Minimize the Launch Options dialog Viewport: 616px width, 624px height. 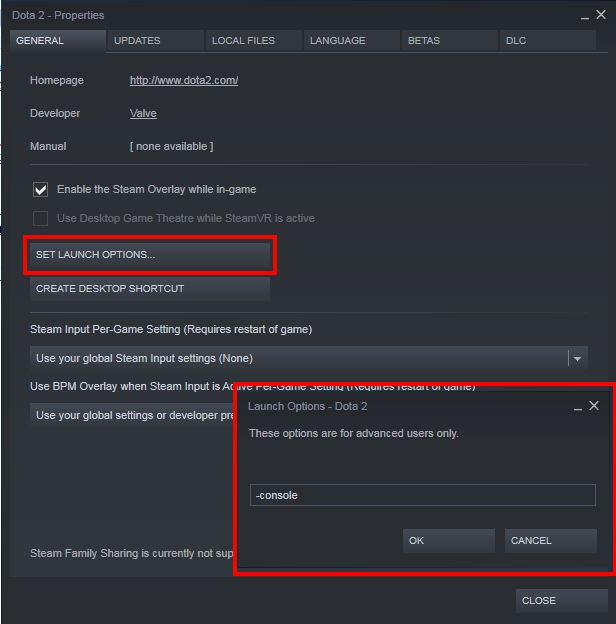pyautogui.click(x=578, y=407)
